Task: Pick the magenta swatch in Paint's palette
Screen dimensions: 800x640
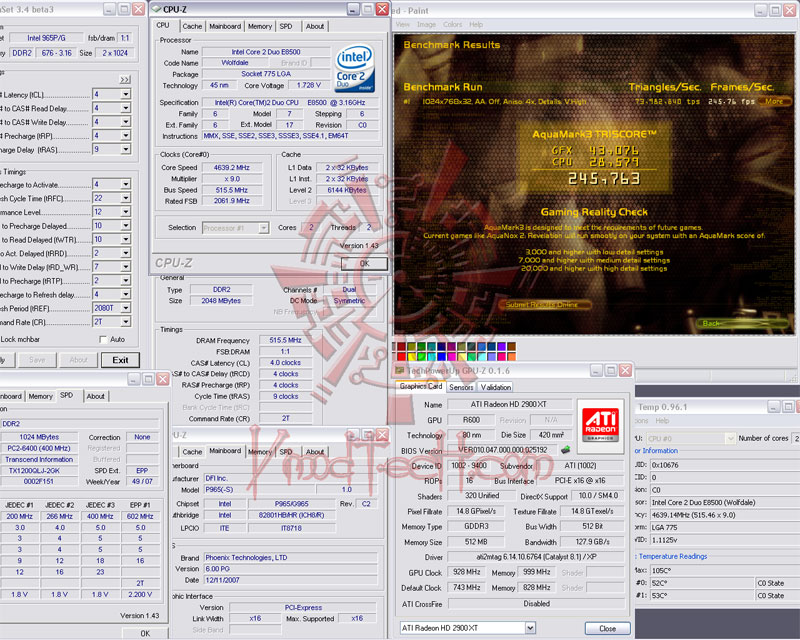Action: (454, 356)
